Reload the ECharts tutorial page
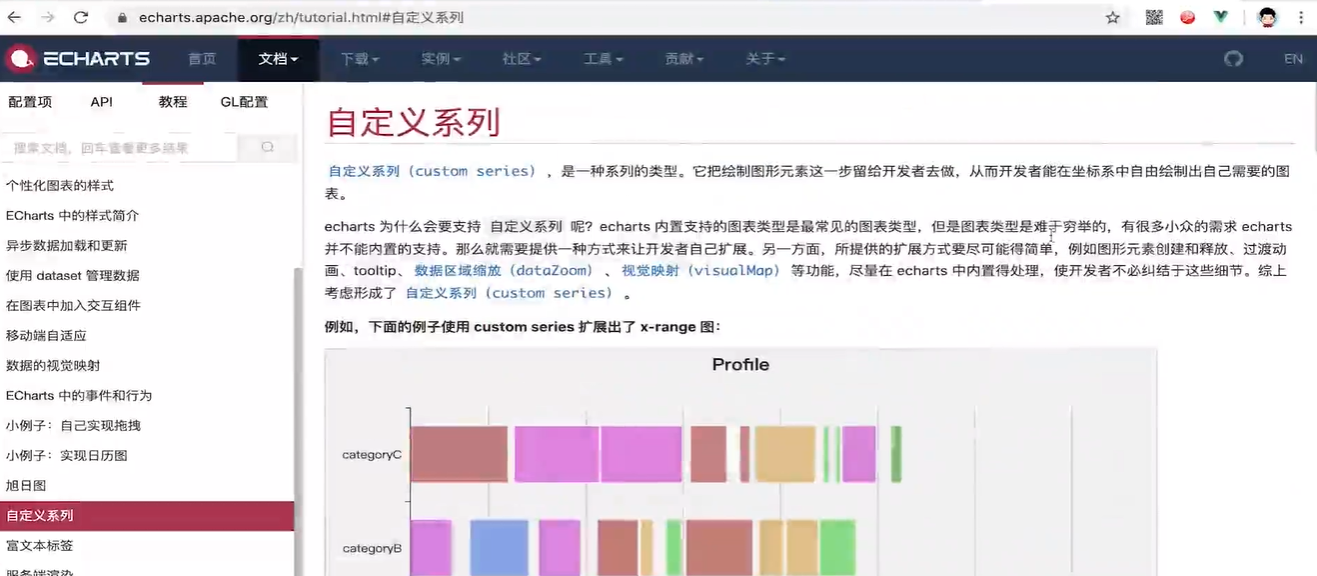This screenshot has height=576, width=1317. pos(81,17)
